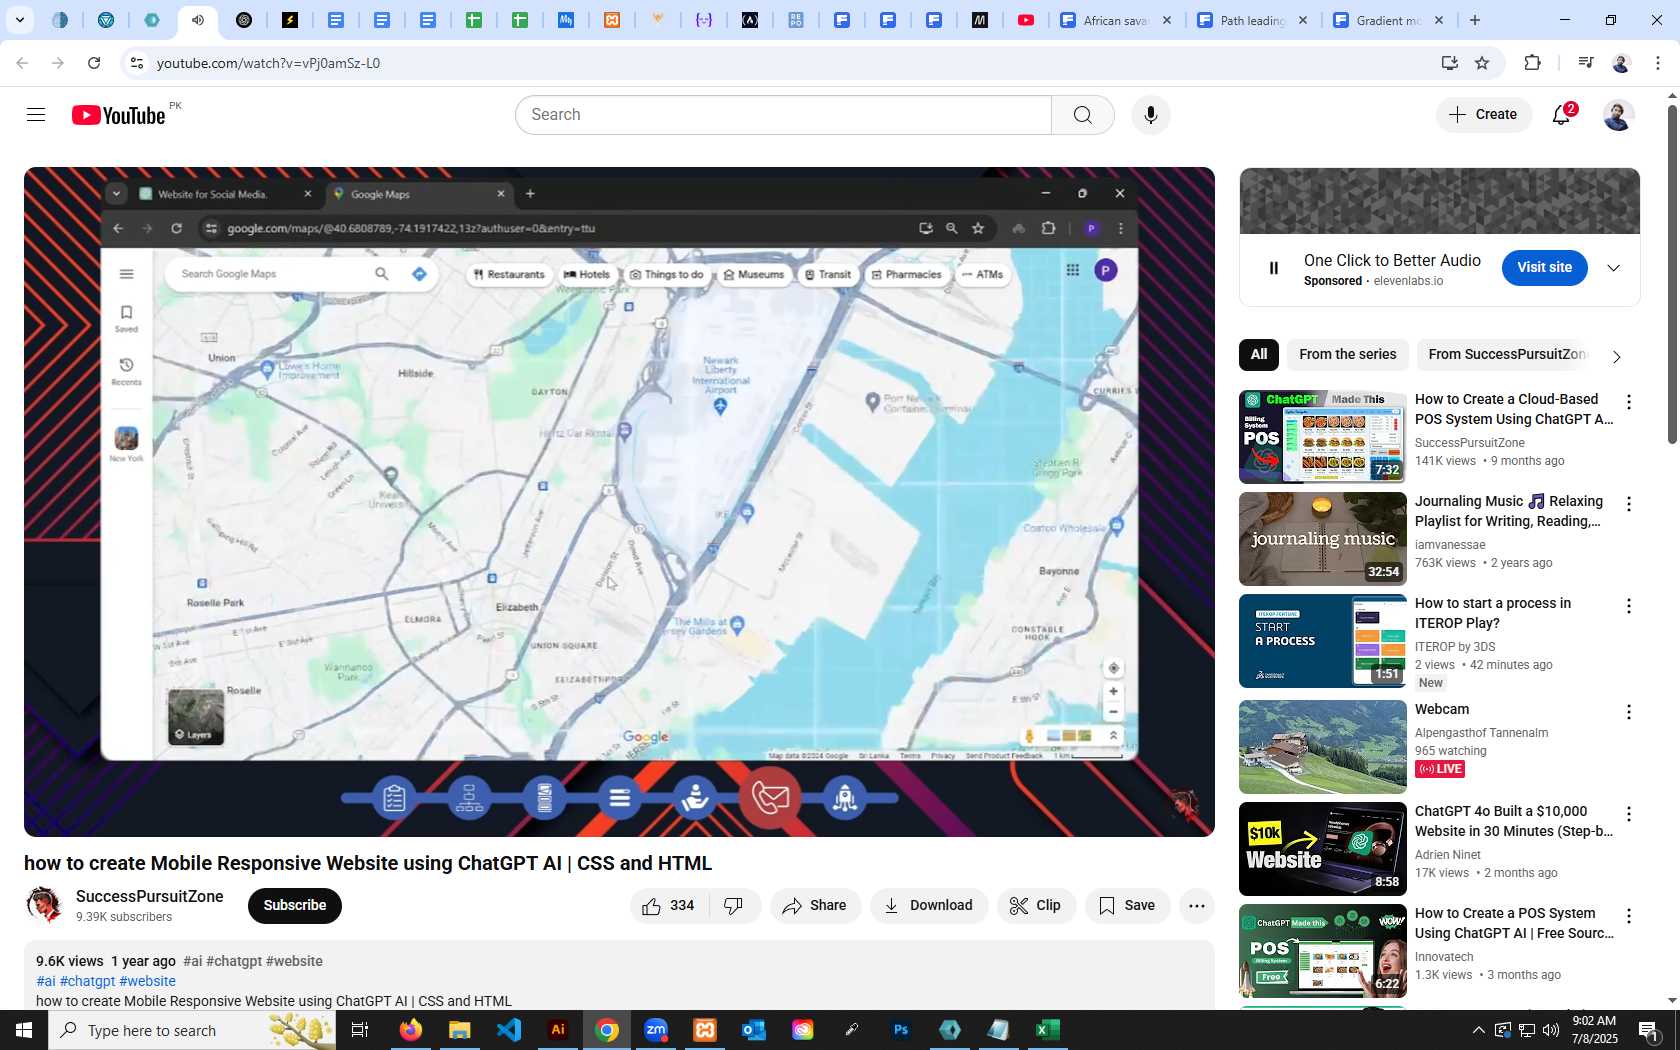Open the SuccessPursuitZone channel avatar
The width and height of the screenshot is (1680, 1050).
tap(44, 905)
